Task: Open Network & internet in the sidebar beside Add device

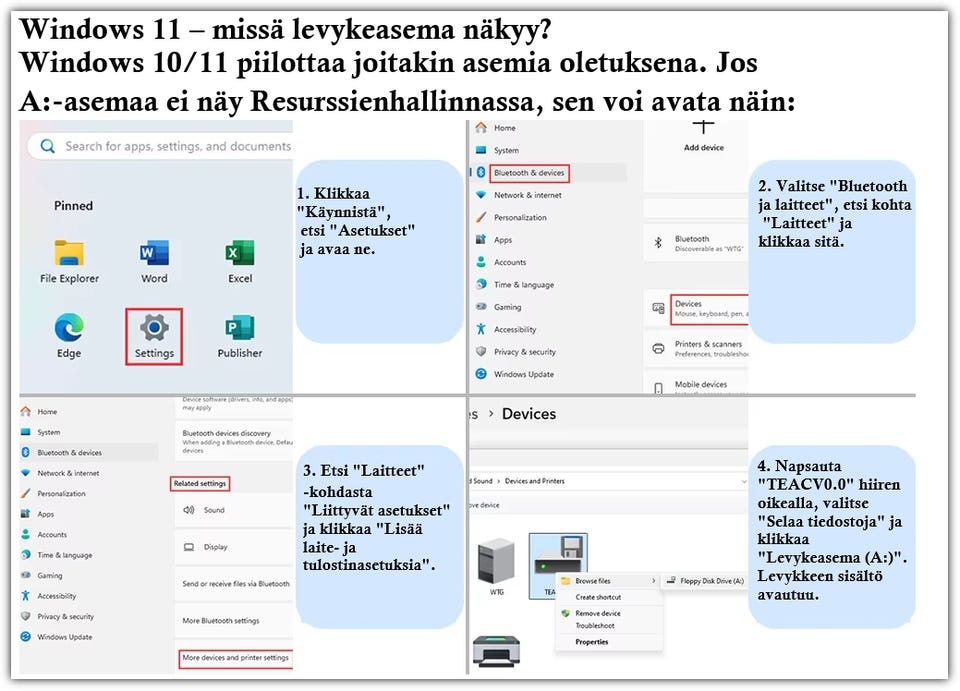Action: click(527, 195)
